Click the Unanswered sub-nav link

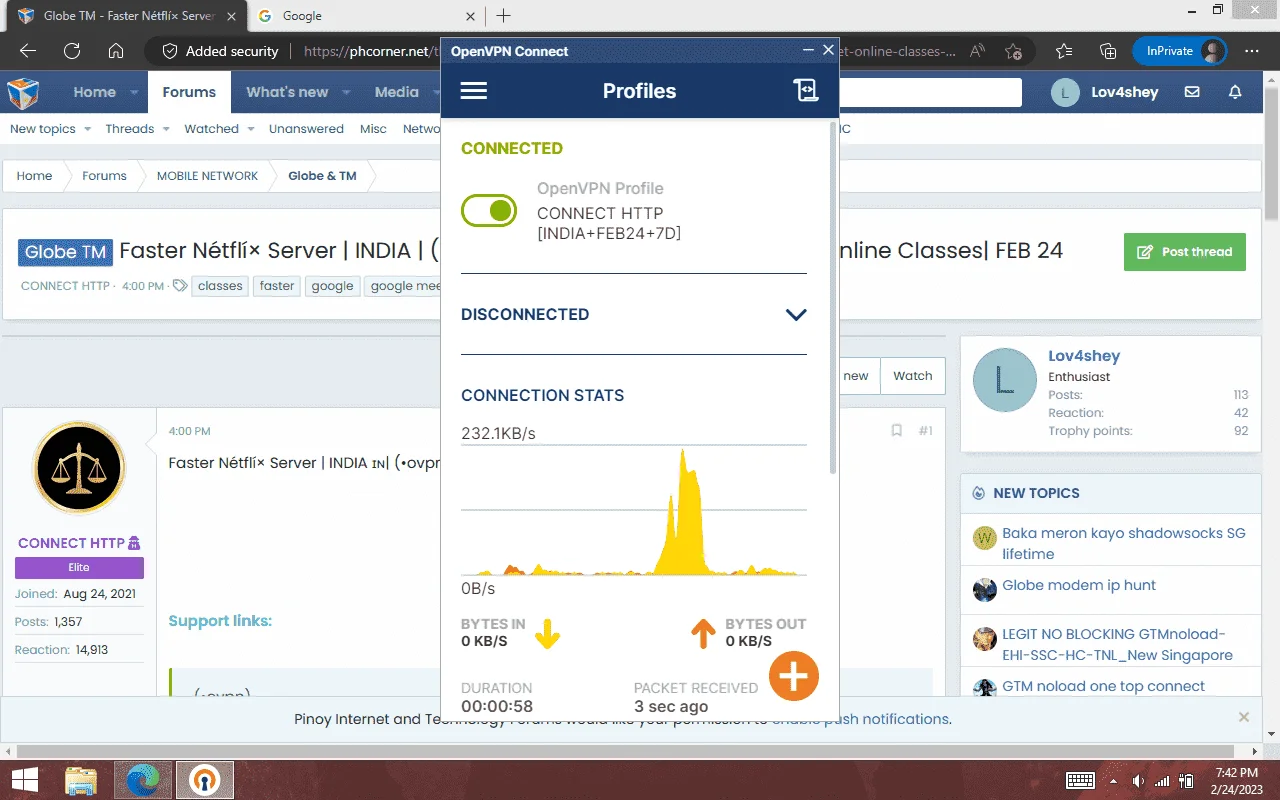pos(306,129)
